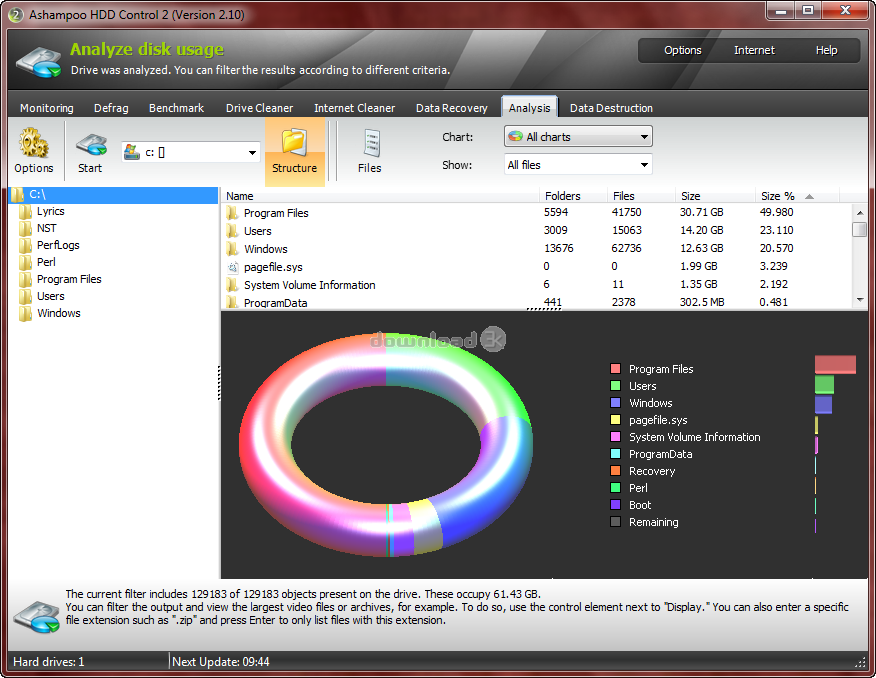
Task: Open the Show files filter dropdown
Action: click(644, 165)
